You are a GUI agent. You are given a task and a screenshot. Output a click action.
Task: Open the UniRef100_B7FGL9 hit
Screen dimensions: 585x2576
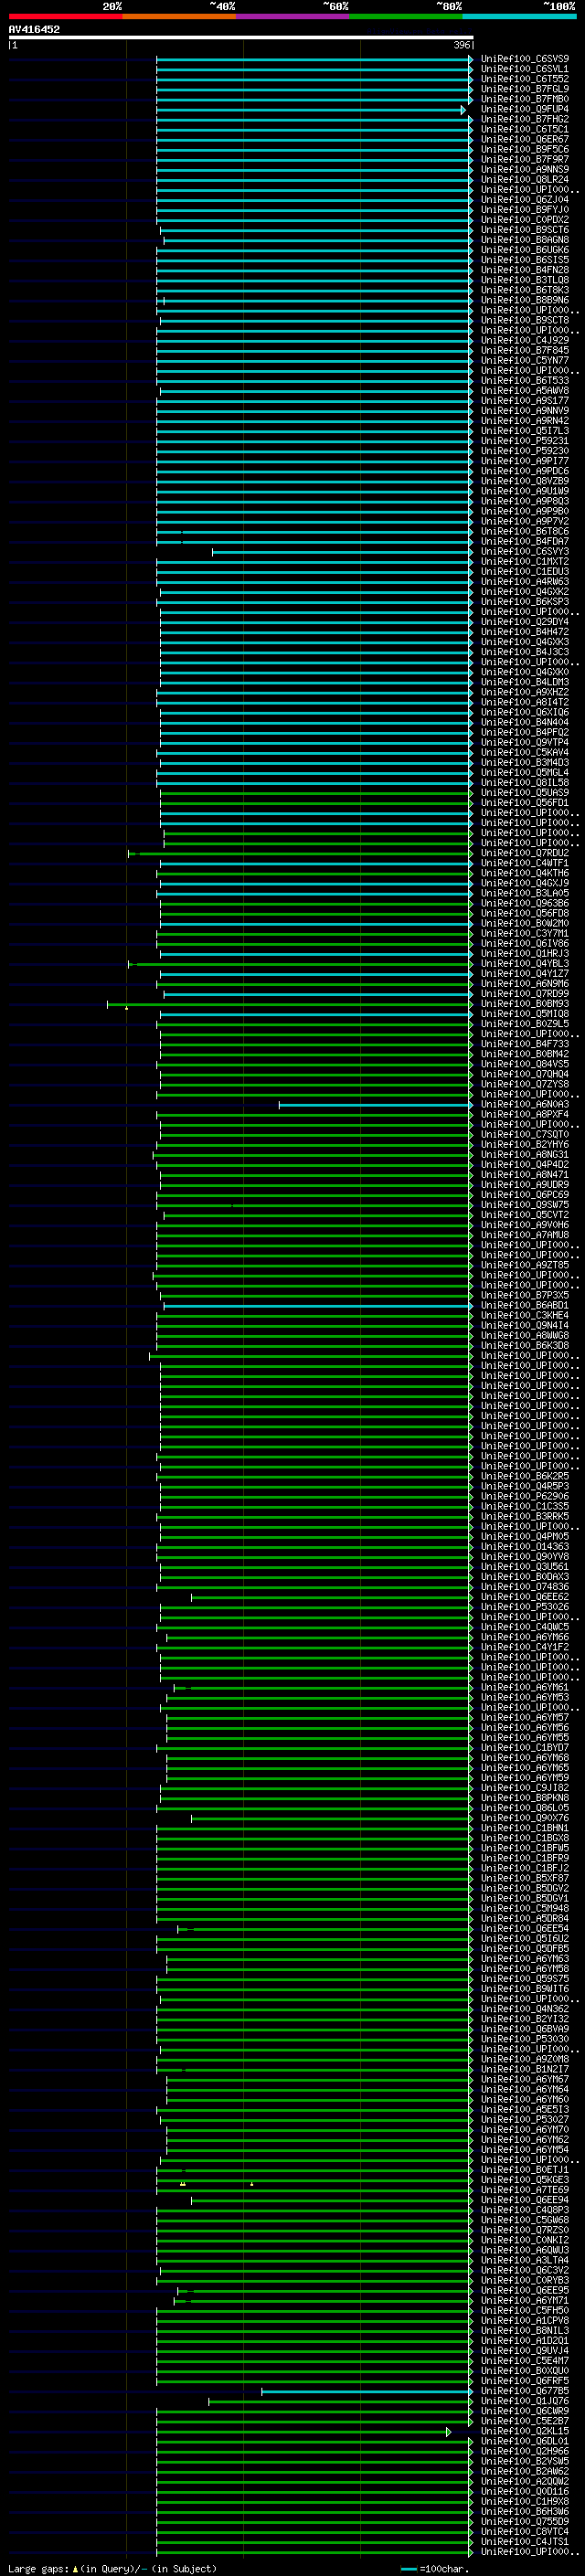[x=525, y=89]
